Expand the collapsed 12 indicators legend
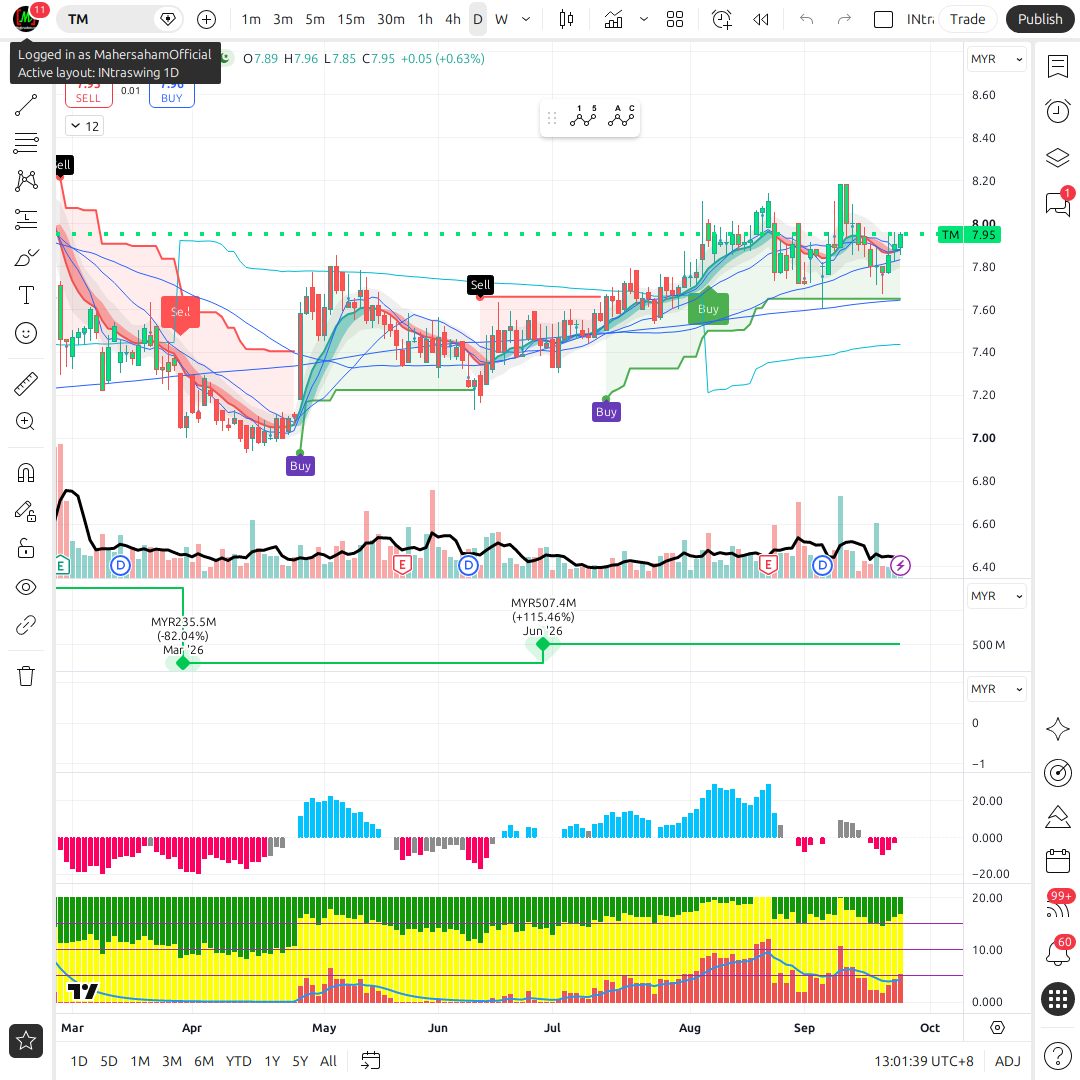1080x1080 pixels. point(85,126)
